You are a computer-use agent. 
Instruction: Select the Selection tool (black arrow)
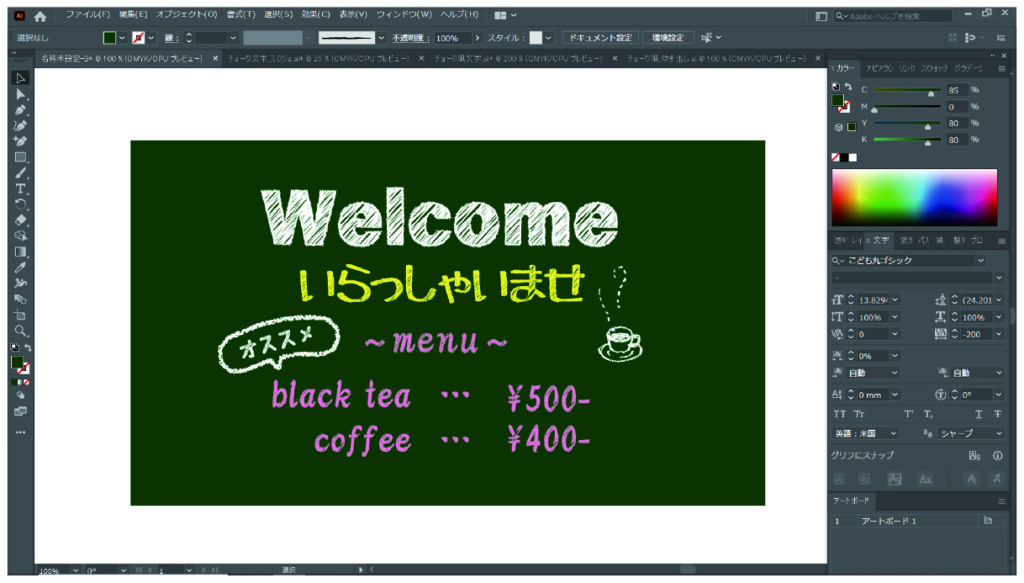click(x=20, y=78)
